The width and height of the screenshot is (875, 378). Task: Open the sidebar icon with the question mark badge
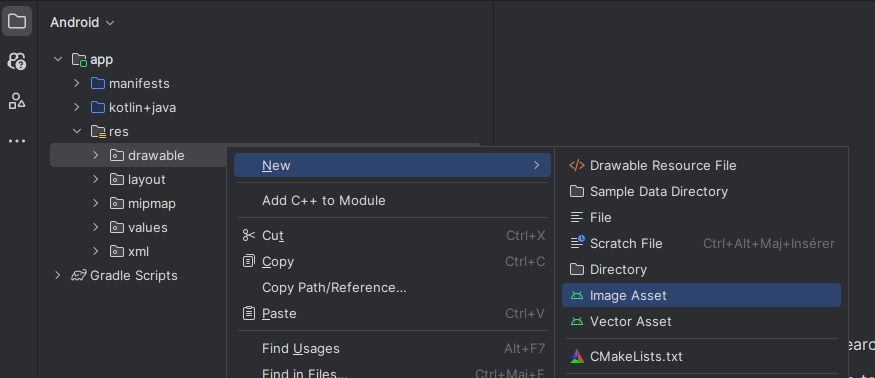[x=17, y=61]
